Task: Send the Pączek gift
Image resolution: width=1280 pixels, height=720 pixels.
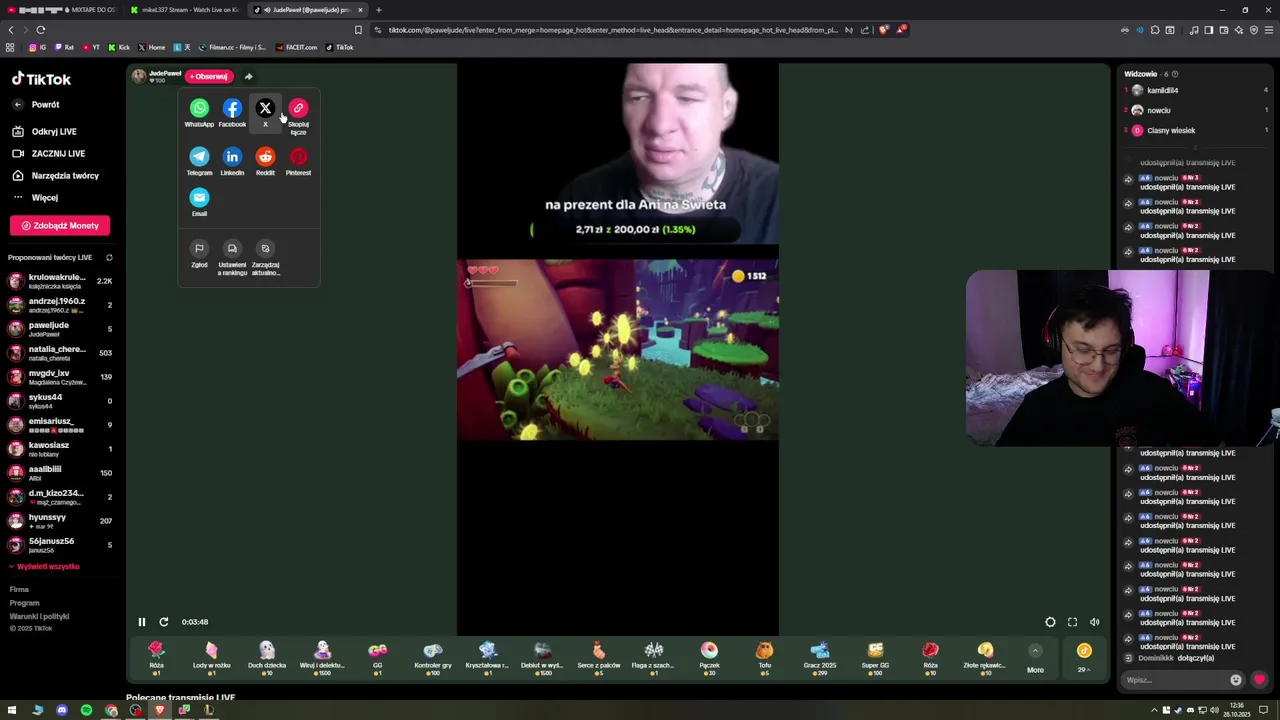Action: pos(709,658)
